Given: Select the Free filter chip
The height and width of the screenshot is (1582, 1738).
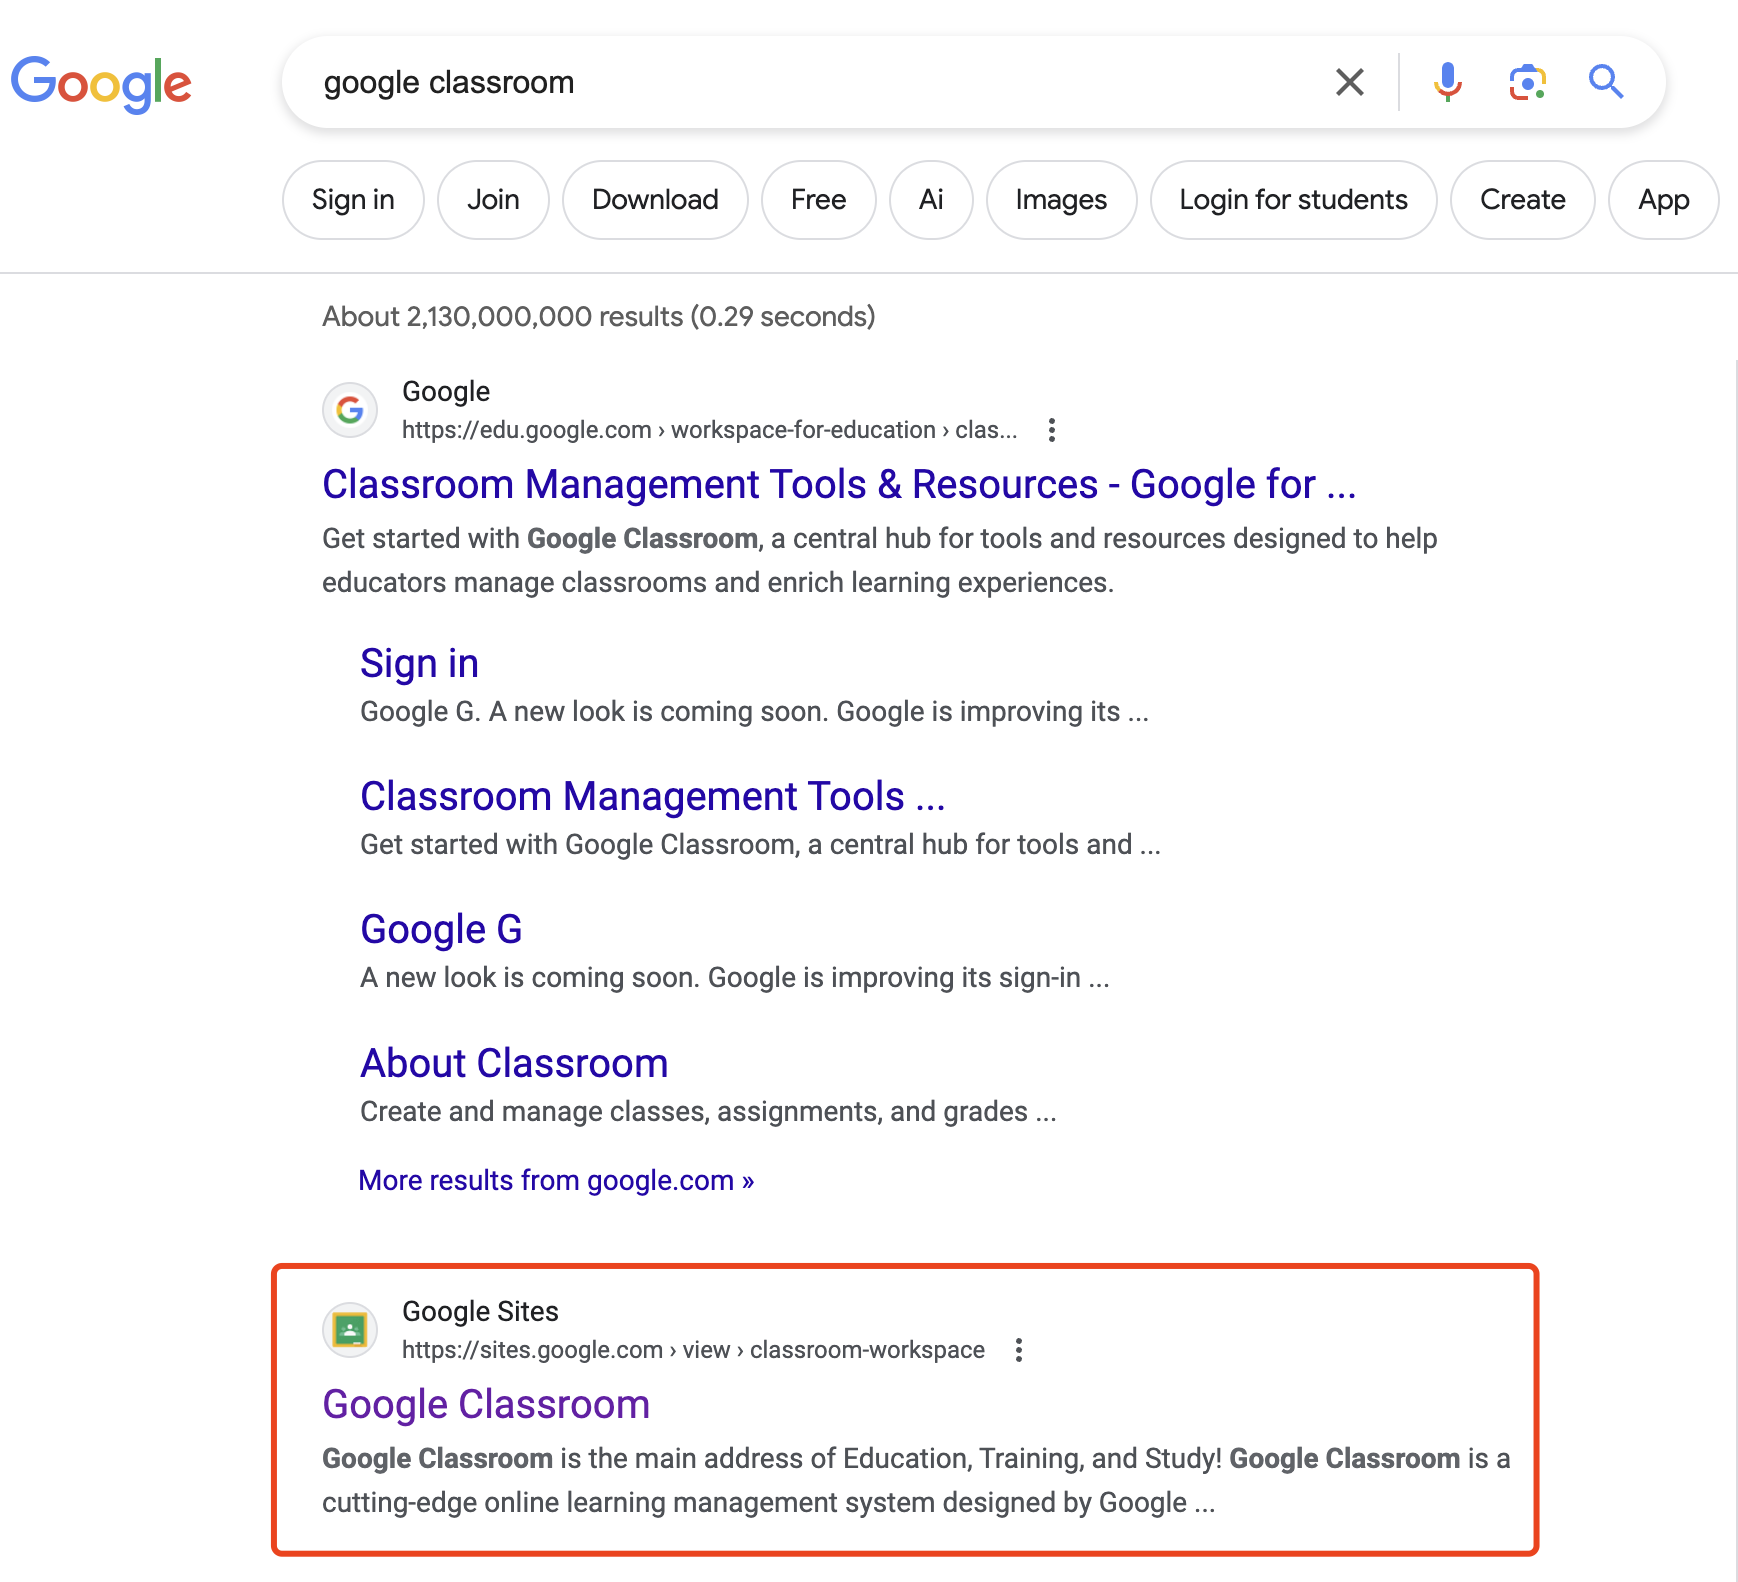Looking at the screenshot, I should [818, 200].
